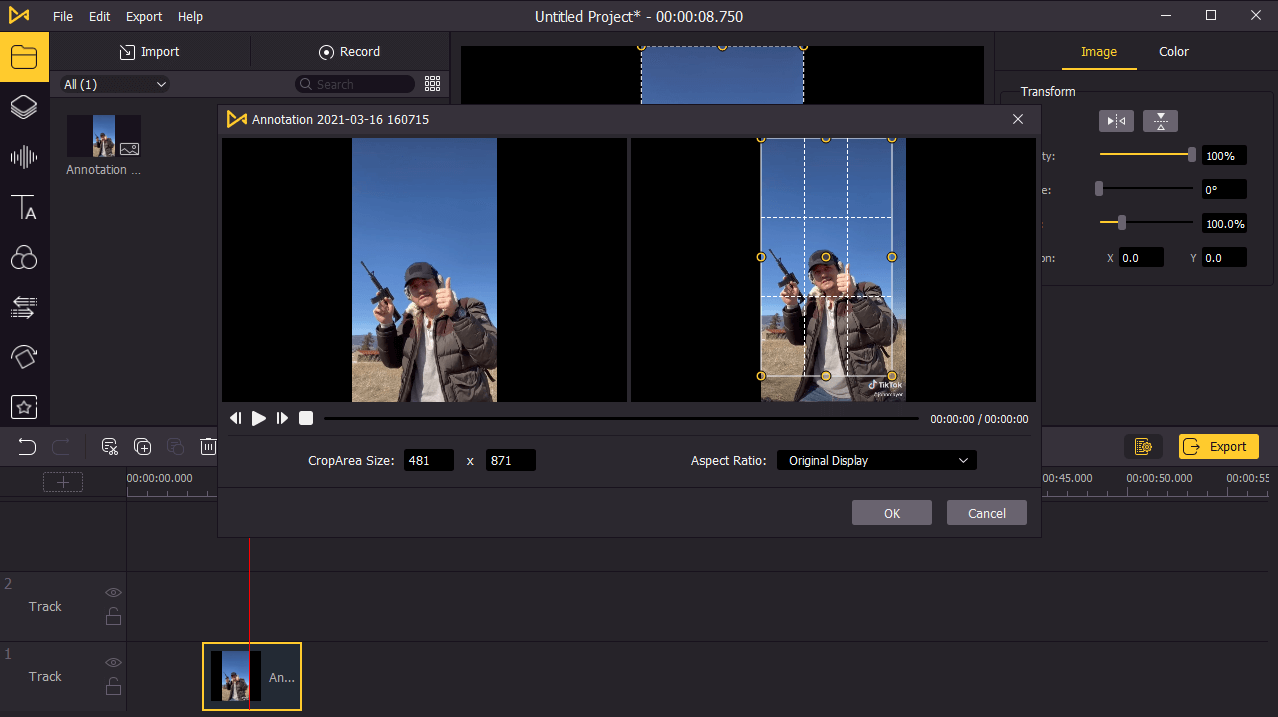Toggle visibility of Track 2
1278x717 pixels.
pyautogui.click(x=113, y=592)
